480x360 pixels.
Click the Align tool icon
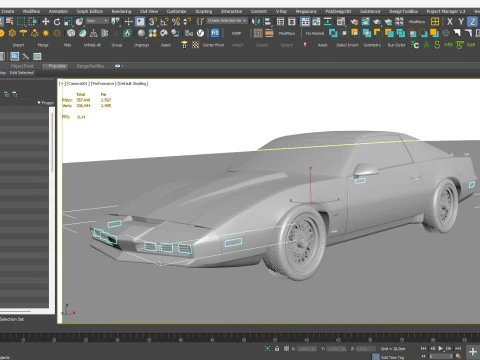pyautogui.click(x=267, y=22)
